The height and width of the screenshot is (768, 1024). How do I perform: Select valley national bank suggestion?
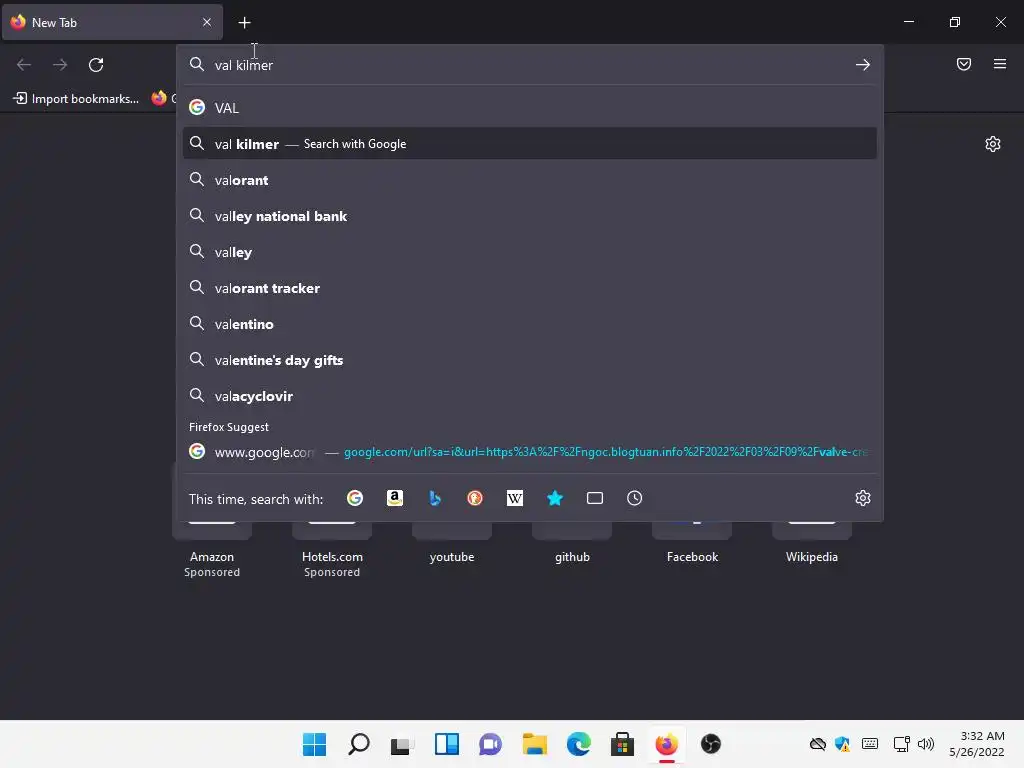pyautogui.click(x=530, y=216)
